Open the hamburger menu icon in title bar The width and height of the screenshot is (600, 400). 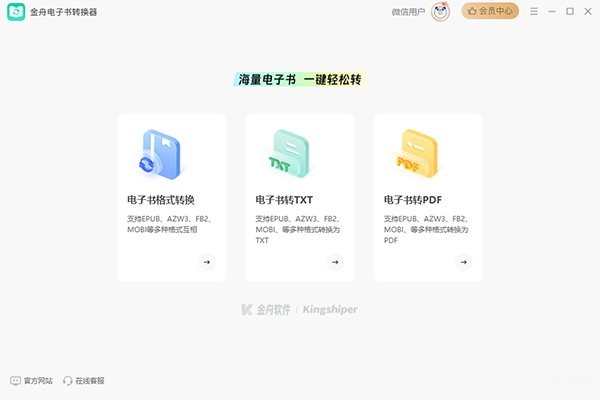tap(534, 11)
